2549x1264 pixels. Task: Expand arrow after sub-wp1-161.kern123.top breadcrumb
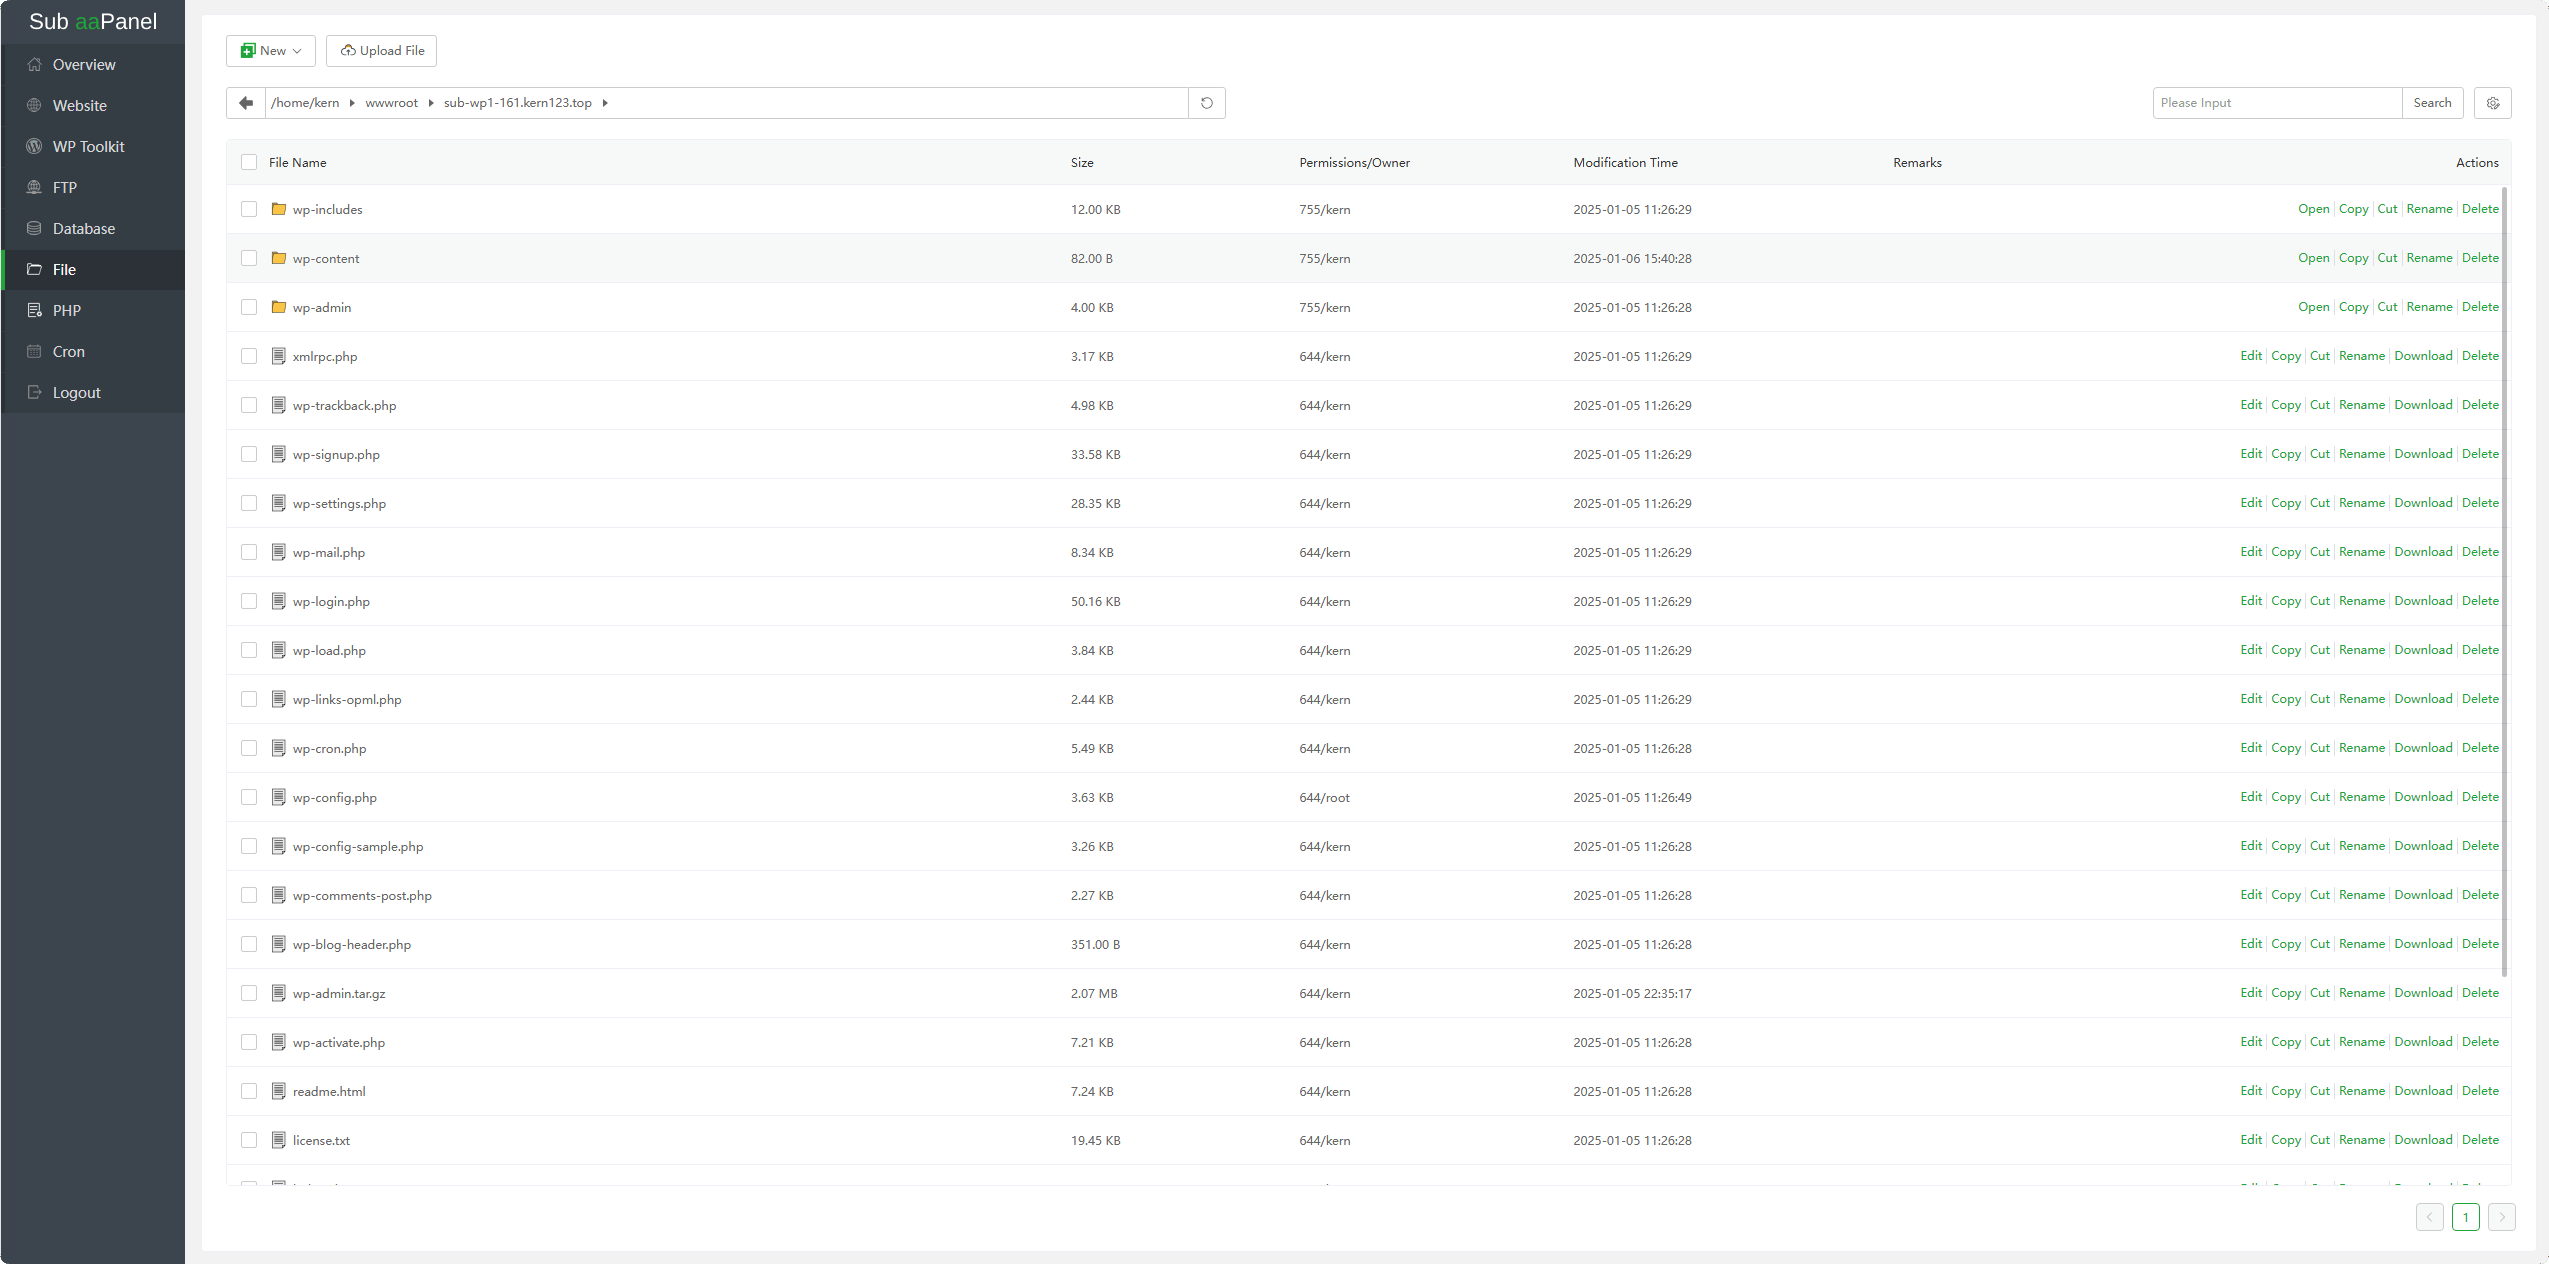tap(605, 103)
